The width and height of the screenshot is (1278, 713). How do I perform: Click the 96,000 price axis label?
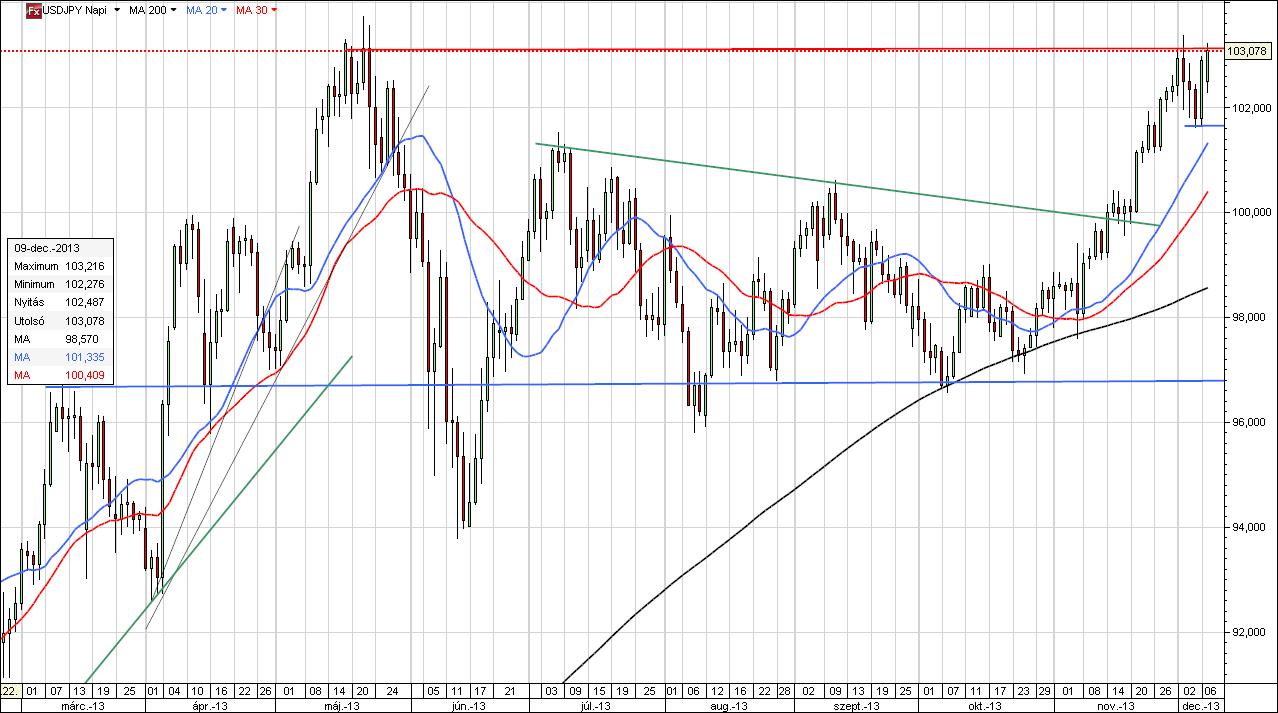pyautogui.click(x=1250, y=423)
